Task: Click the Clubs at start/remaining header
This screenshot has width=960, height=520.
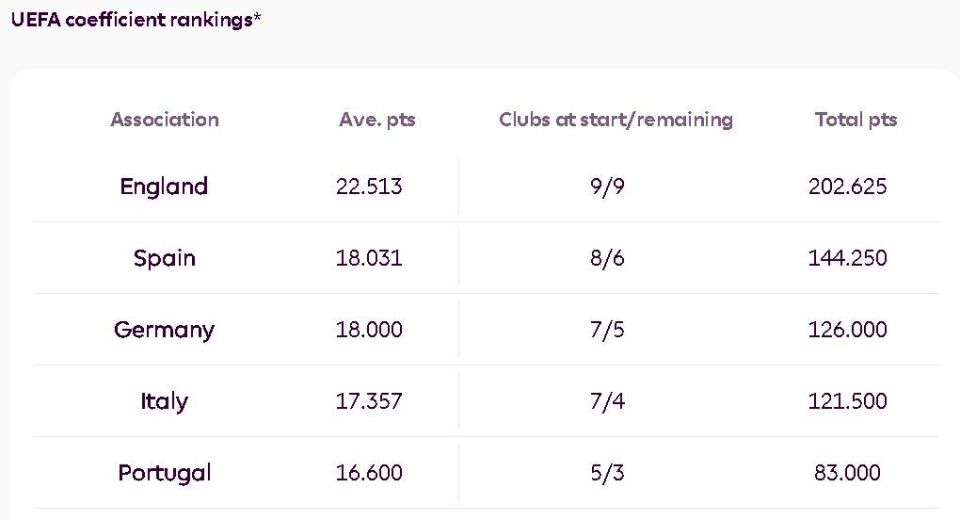Action: (x=616, y=120)
